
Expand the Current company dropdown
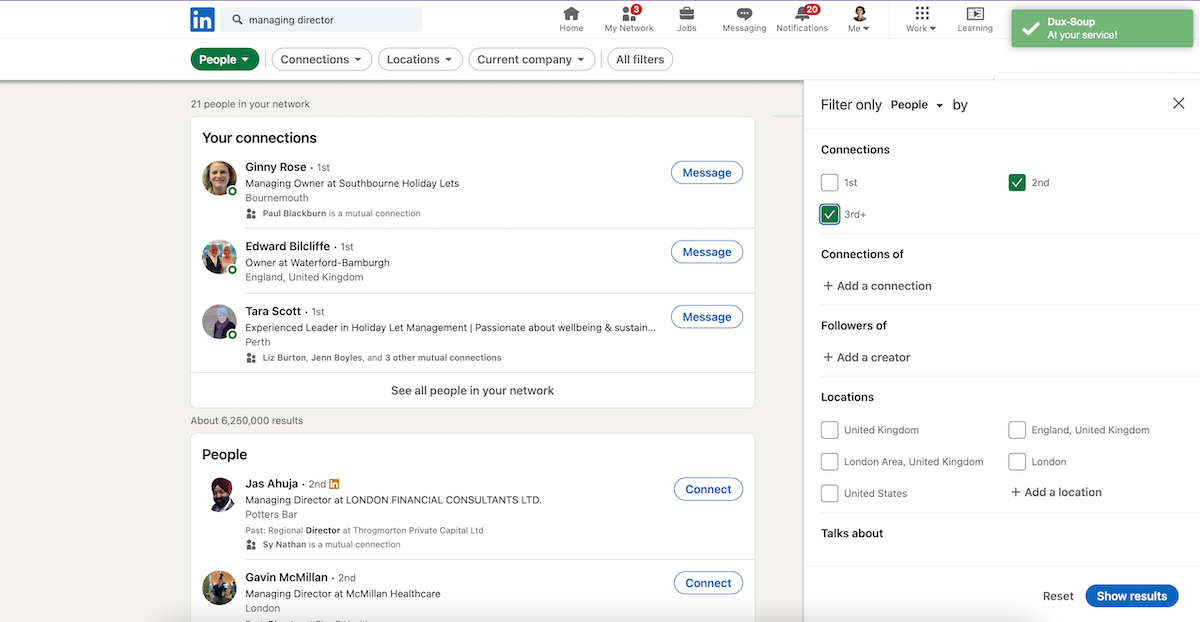pos(531,59)
